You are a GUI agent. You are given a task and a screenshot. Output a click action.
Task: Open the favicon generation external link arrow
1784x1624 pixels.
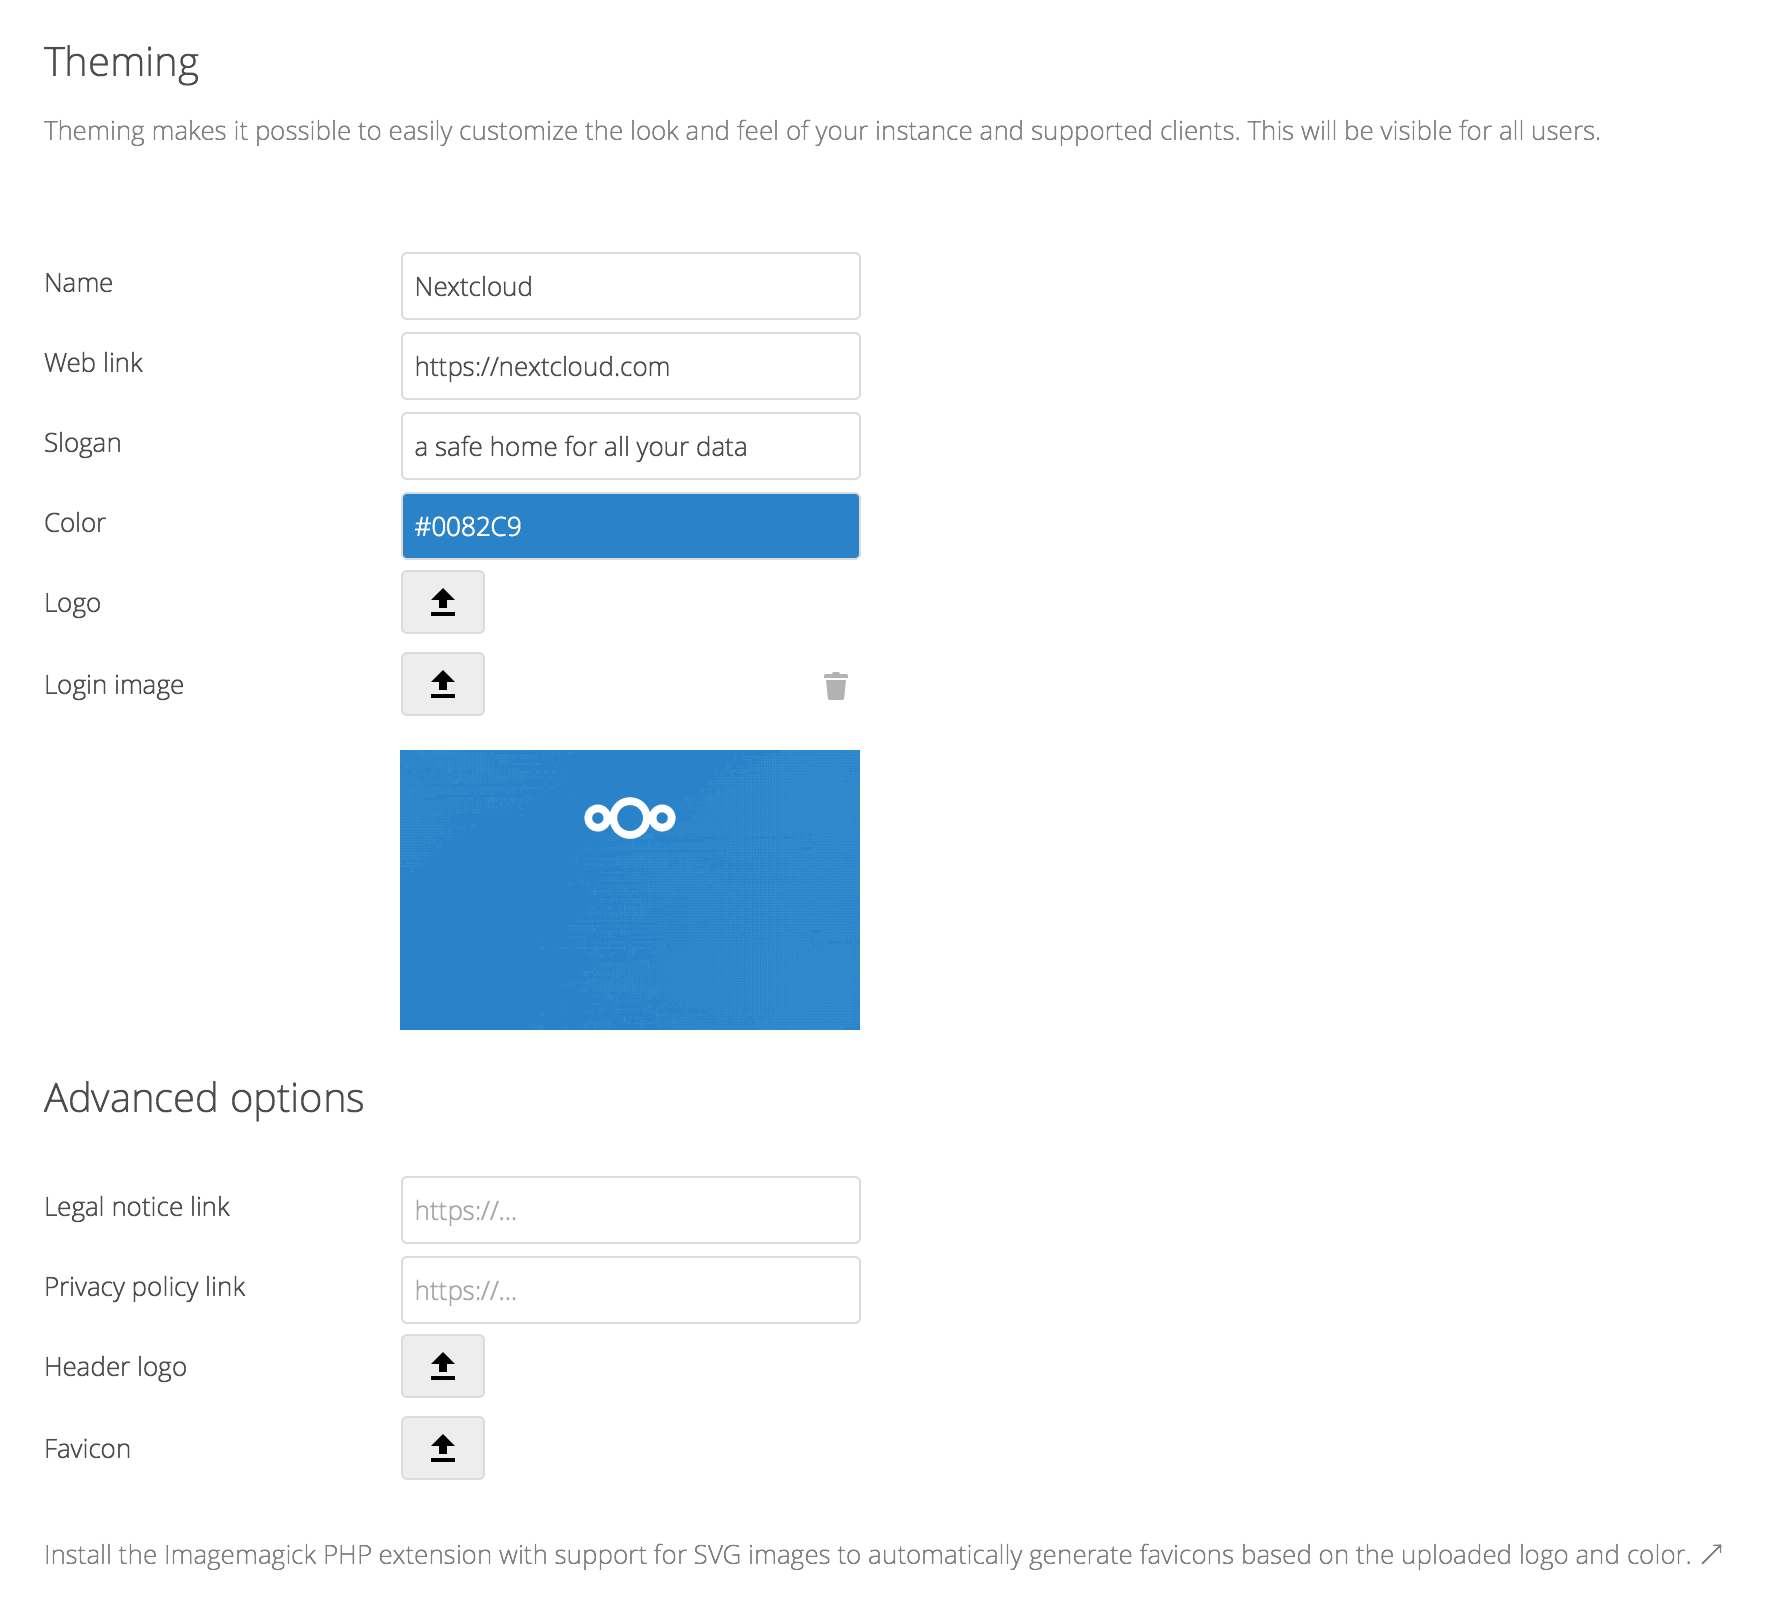pos(1712,1554)
